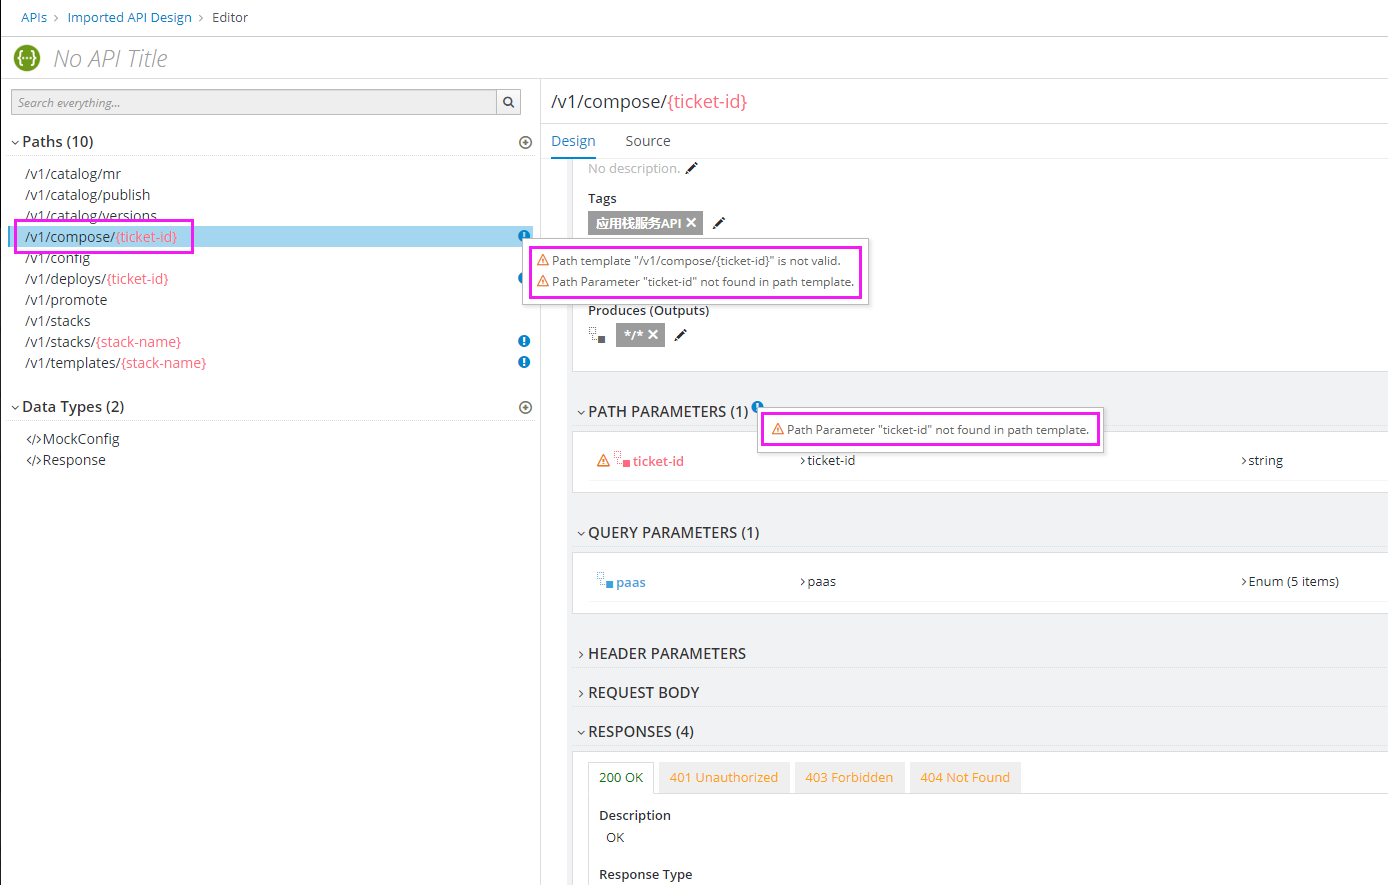The height and width of the screenshot is (885, 1388).
Task: Click info badge on /v1/templates/{stack-name} path
Action: click(524, 362)
